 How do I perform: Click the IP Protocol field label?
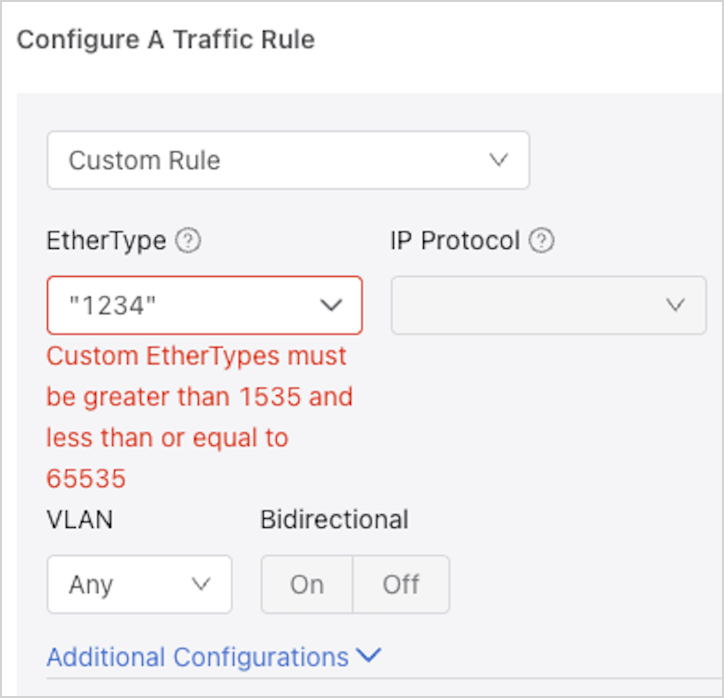[x=455, y=241]
